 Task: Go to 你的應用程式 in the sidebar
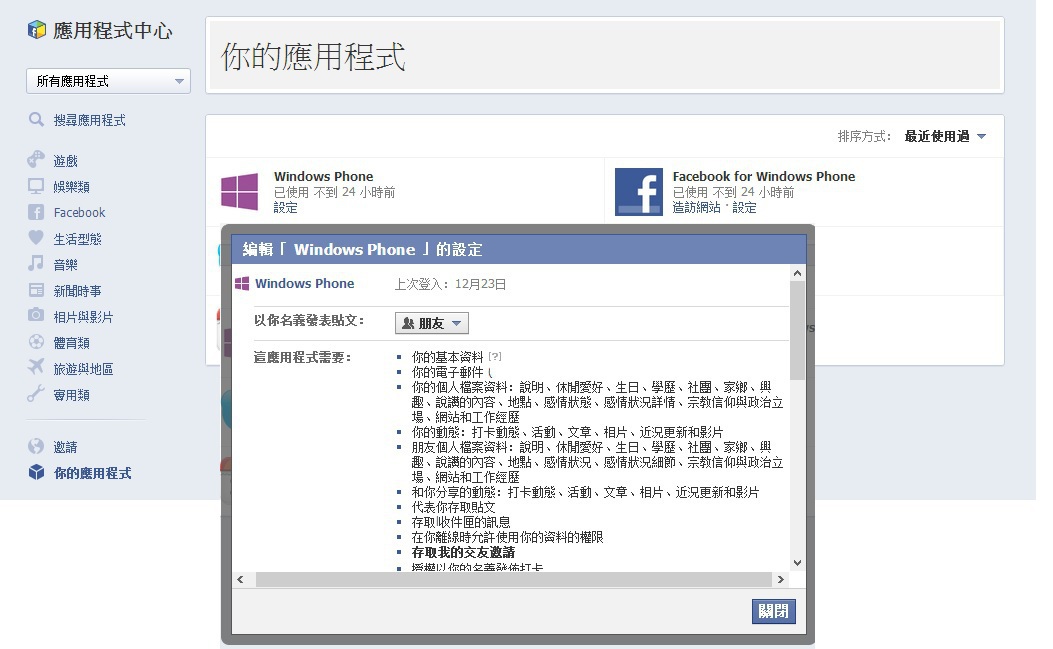[93, 473]
